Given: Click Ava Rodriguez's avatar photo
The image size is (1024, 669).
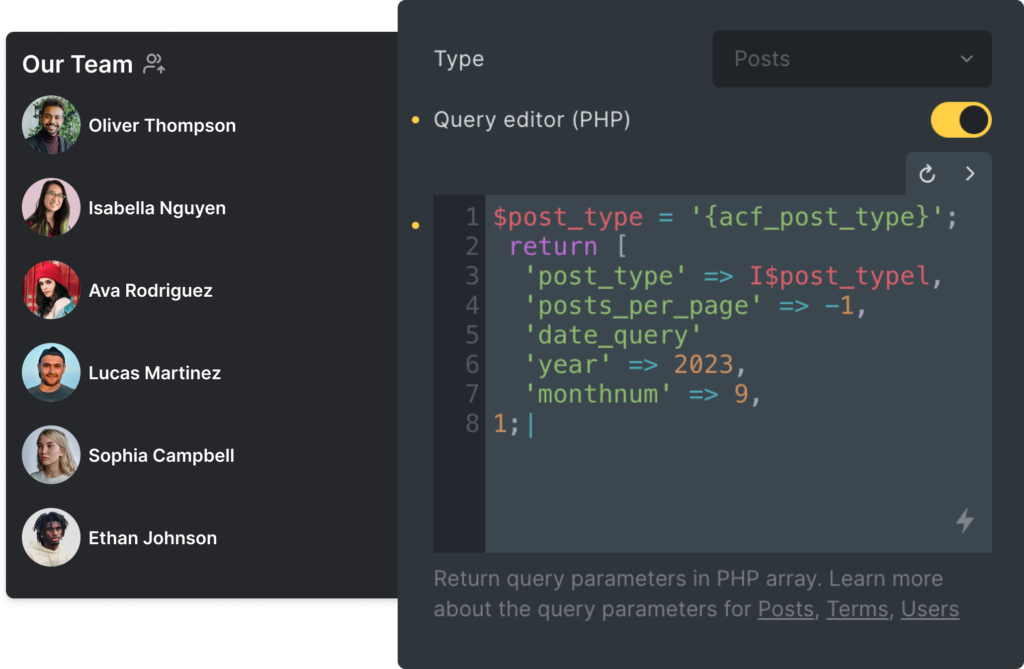Looking at the screenshot, I should 51,290.
